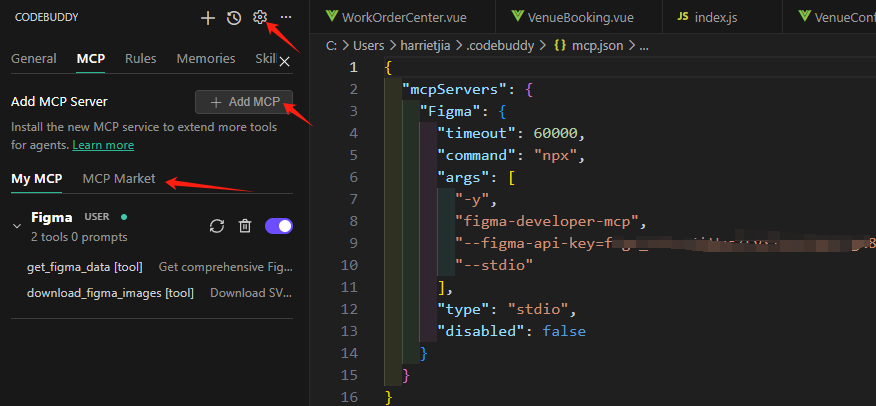The width and height of the screenshot is (876, 406).
Task: Open the VenueBooking.vue editor tab
Action: click(579, 17)
